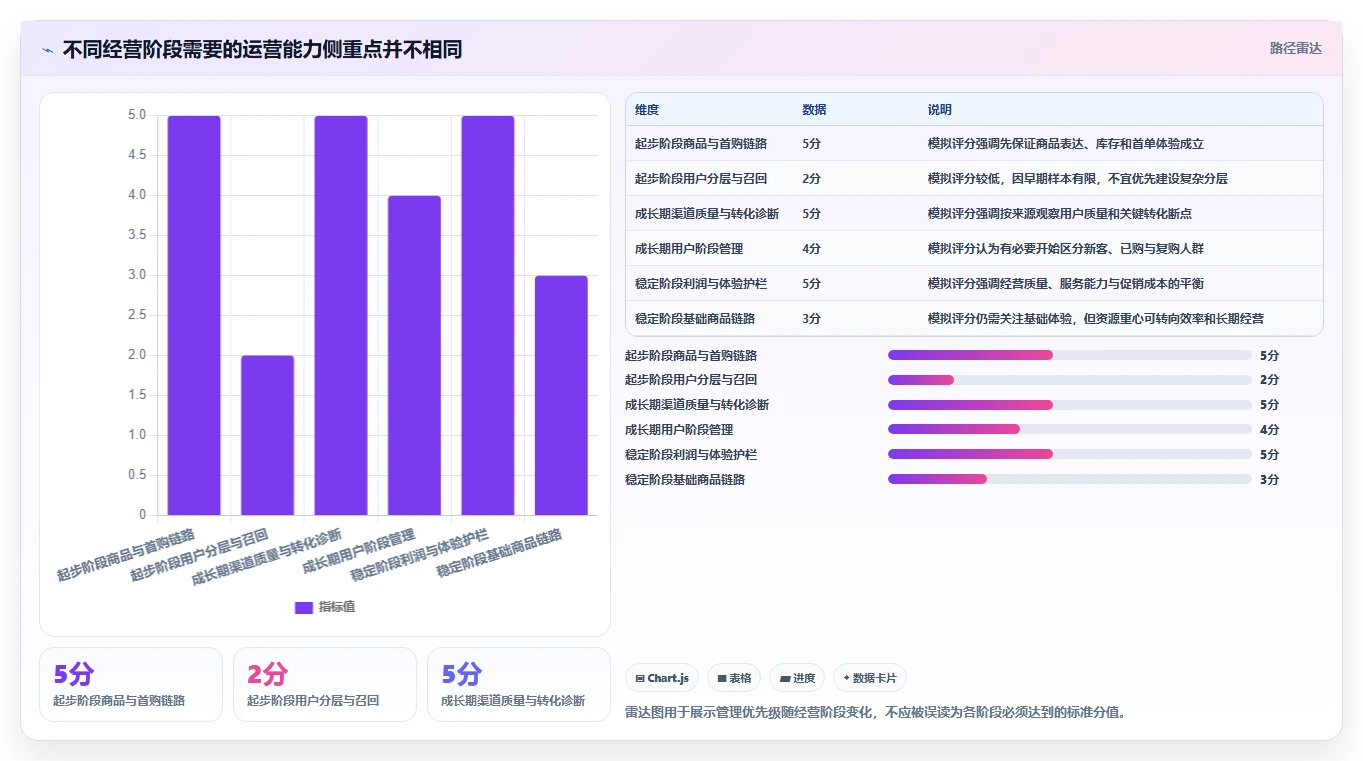Click the 进度 tag button
Screen dimensions: 1363x761
(798, 678)
